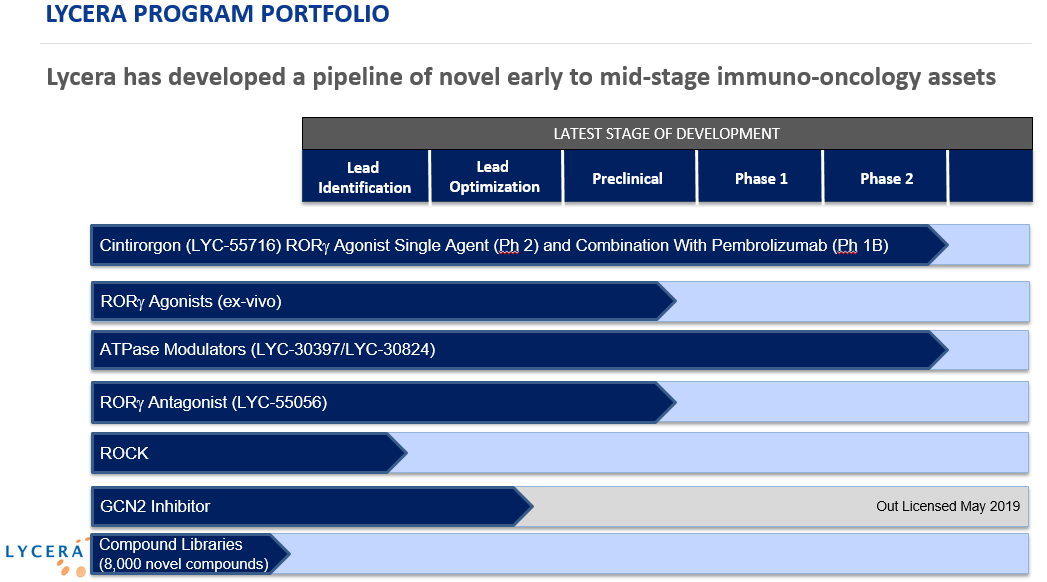This screenshot has width=1047, height=582.
Task: Click the Latest Stage of Development banner
Action: click(667, 133)
